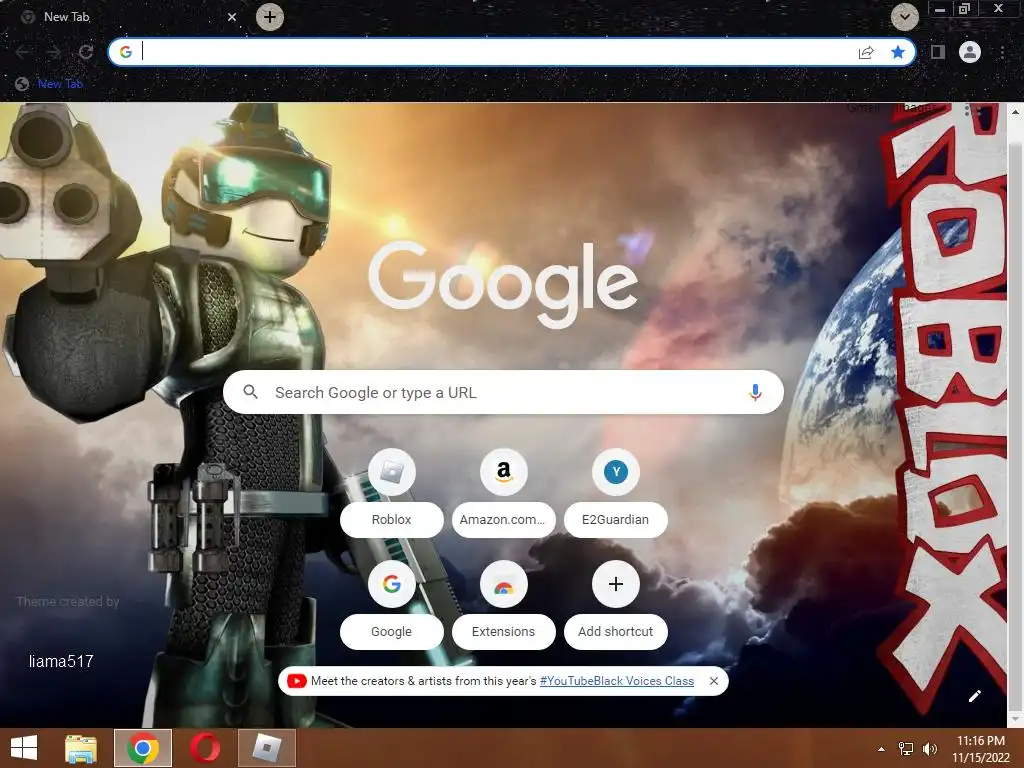Click the Search Google or type a URL box
Image resolution: width=1024 pixels, height=768 pixels.
coord(503,392)
